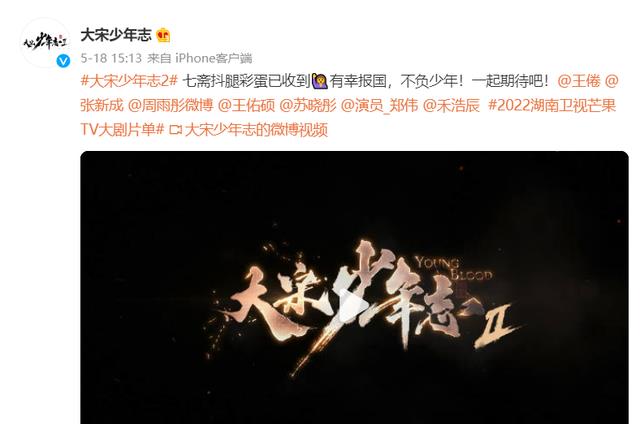Image resolution: width=640 pixels, height=434 pixels.
Task: Click the video camera icon before 大宋少年志的微博视频
Action: tap(176, 130)
